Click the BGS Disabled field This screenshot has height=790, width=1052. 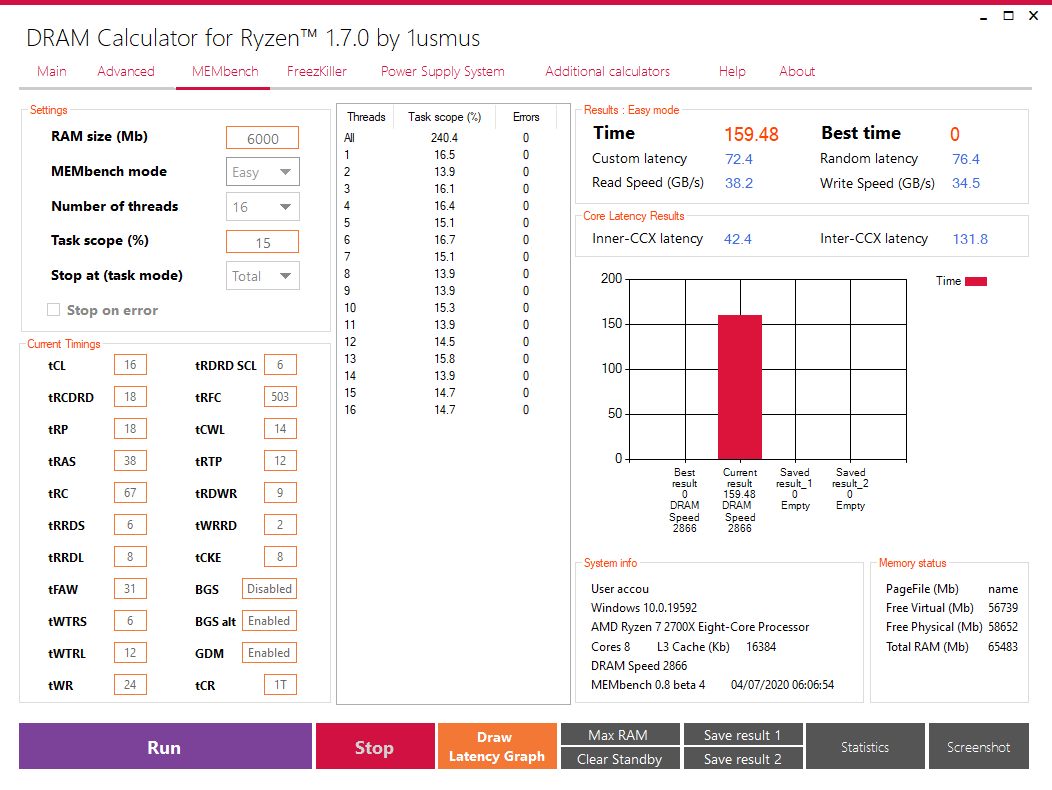point(269,589)
